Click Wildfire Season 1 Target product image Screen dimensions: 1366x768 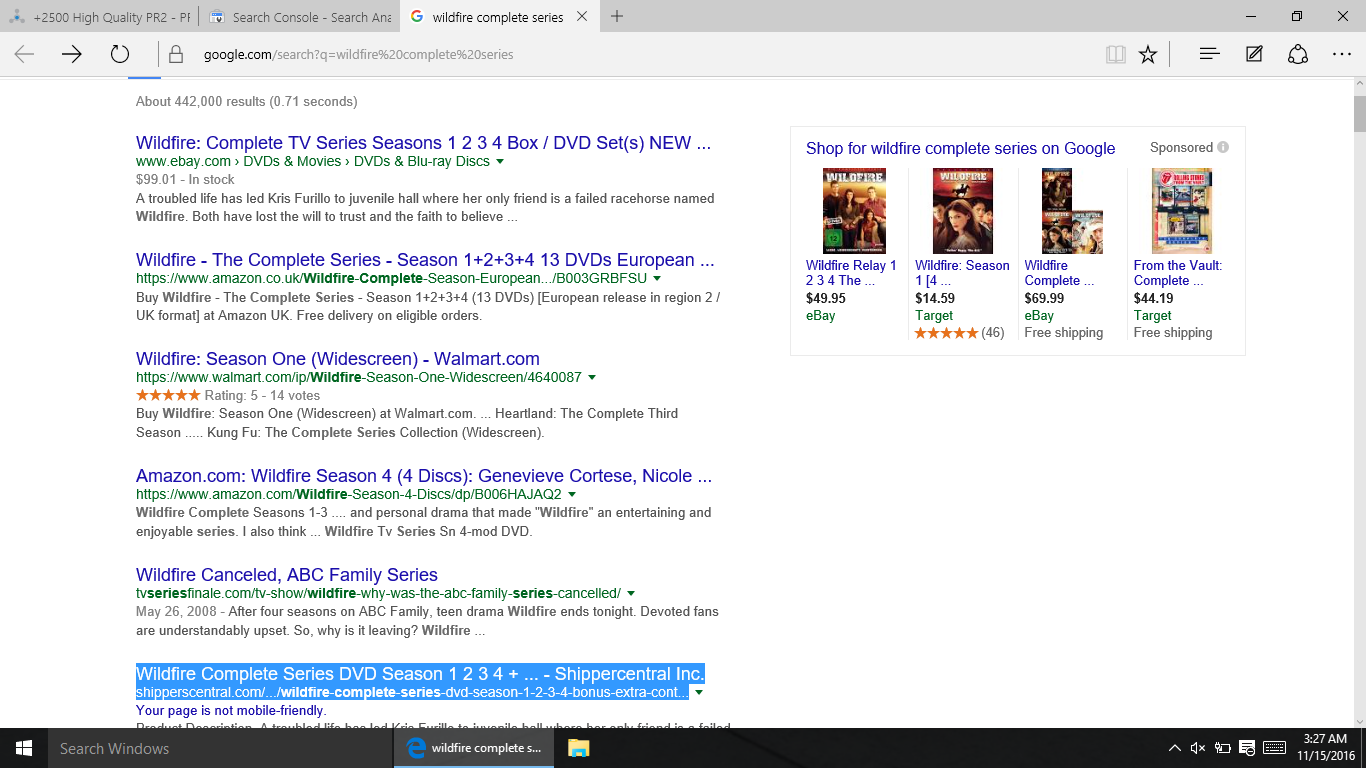[x=962, y=211]
